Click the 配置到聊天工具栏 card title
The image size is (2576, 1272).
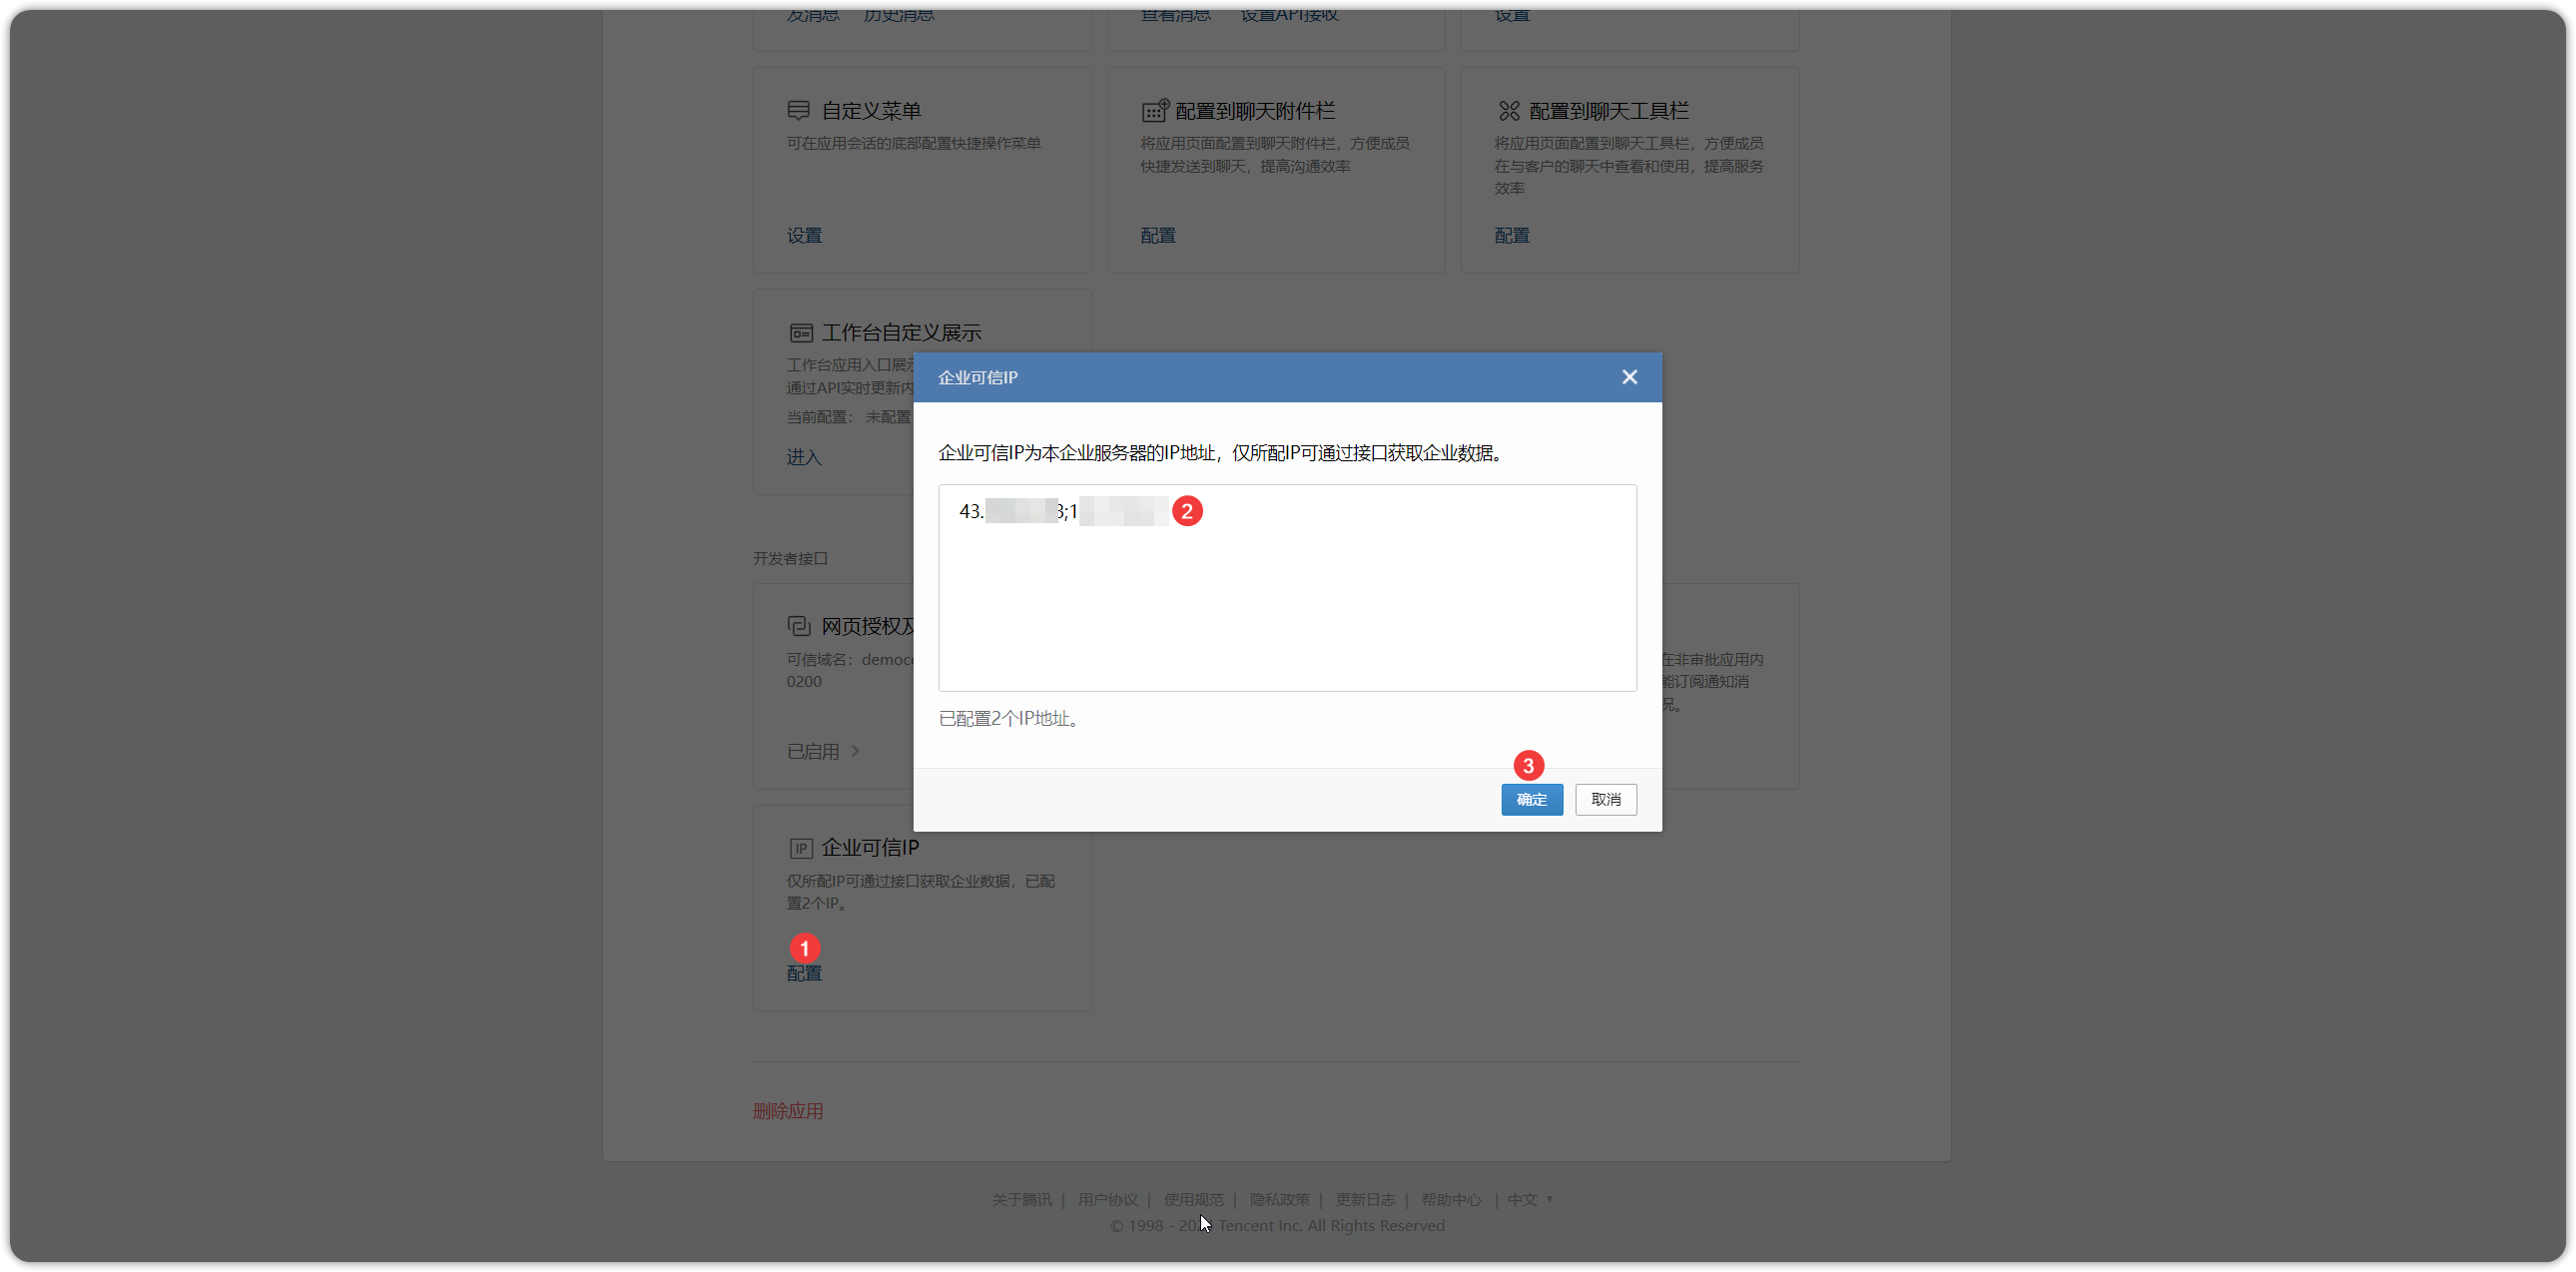click(x=1608, y=110)
